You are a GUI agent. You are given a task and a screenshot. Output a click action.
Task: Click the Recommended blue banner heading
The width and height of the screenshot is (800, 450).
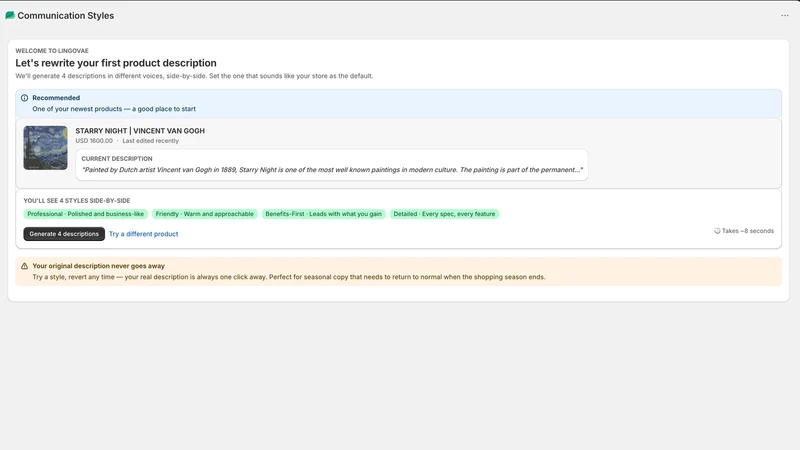pos(56,98)
